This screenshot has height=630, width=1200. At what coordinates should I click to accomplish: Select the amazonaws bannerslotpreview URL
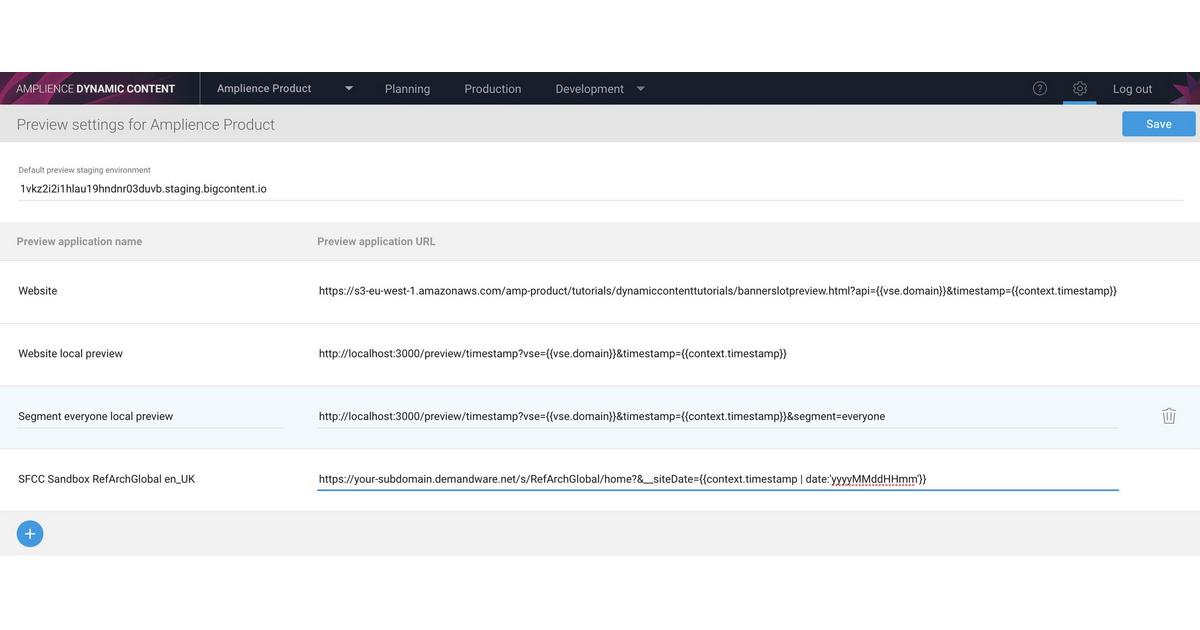click(x=718, y=291)
